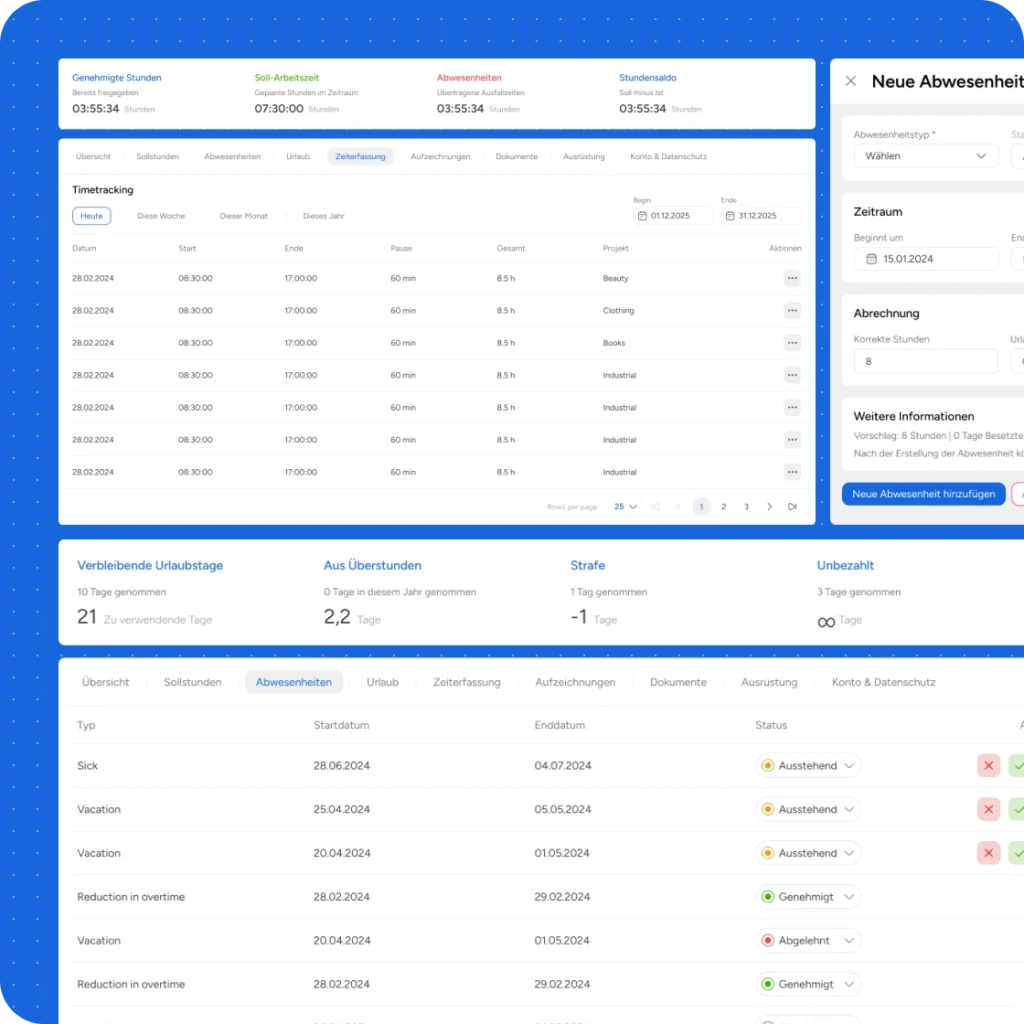Click the Ende date calendar icon

tap(730, 216)
